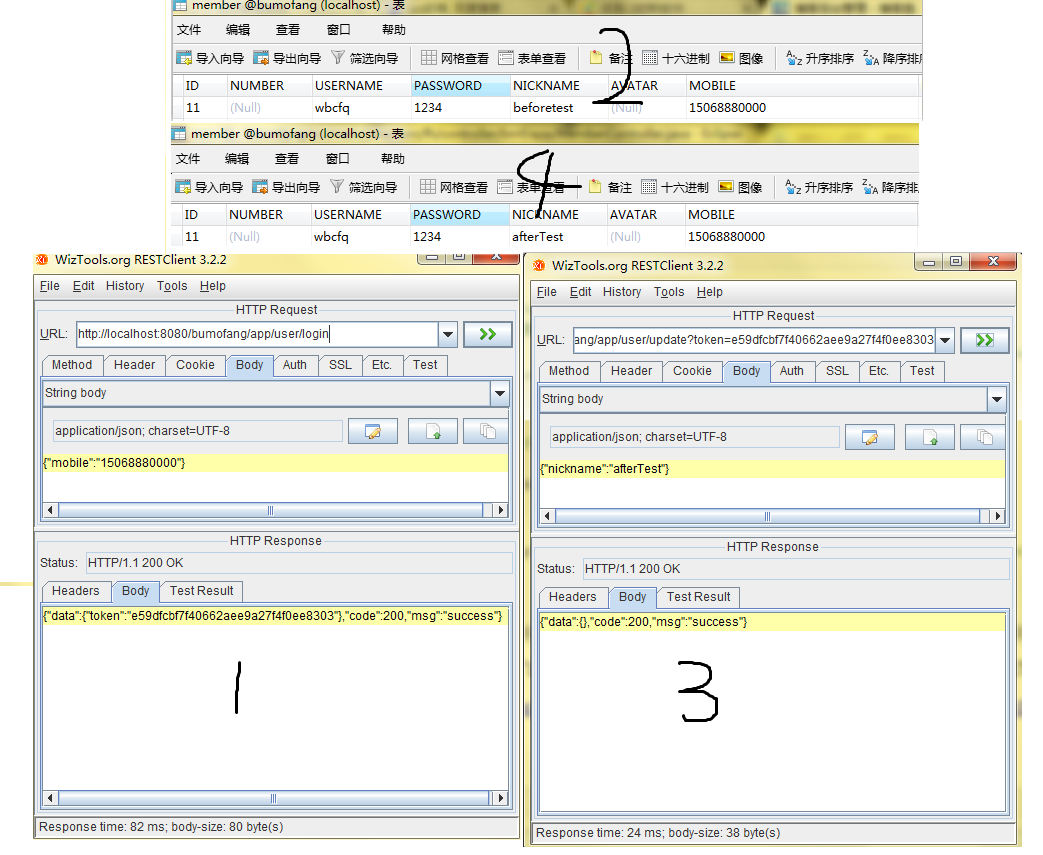Edit content type icon in update RESTClient
Viewport: 1043px width, 855px height.
869,437
